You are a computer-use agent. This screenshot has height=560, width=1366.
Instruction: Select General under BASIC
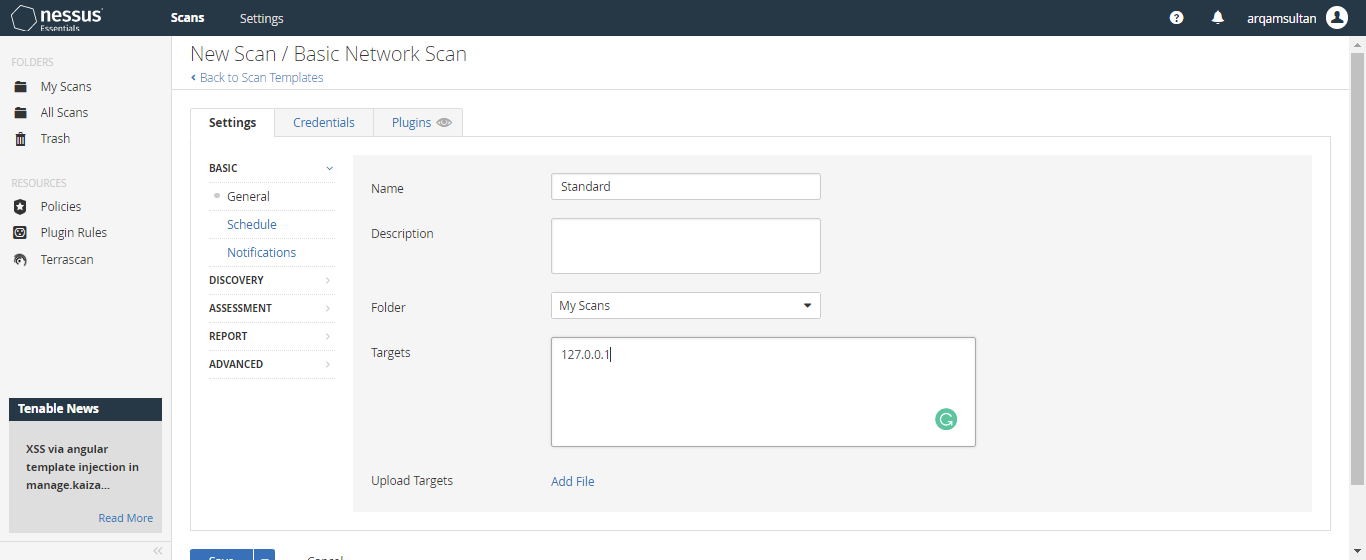pyautogui.click(x=248, y=197)
